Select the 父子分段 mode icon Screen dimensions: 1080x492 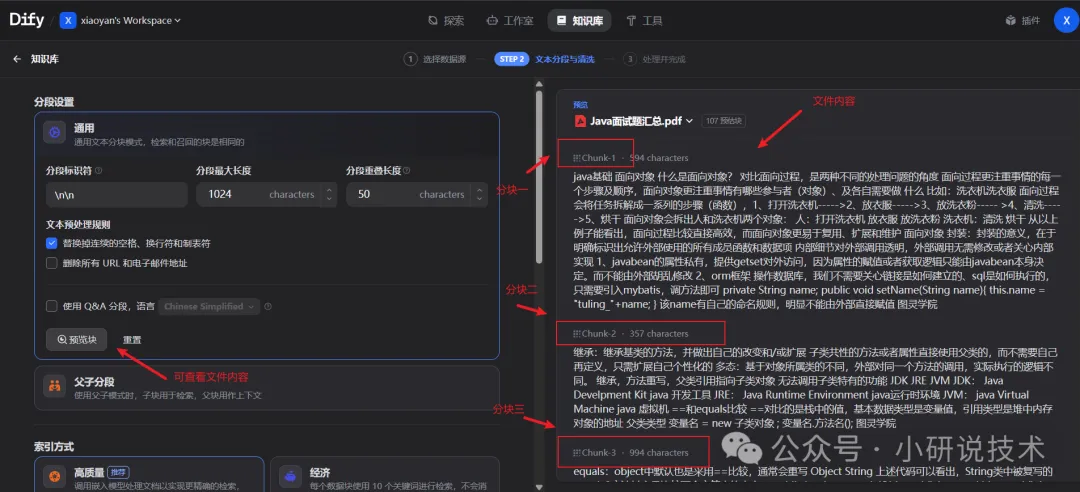point(54,387)
